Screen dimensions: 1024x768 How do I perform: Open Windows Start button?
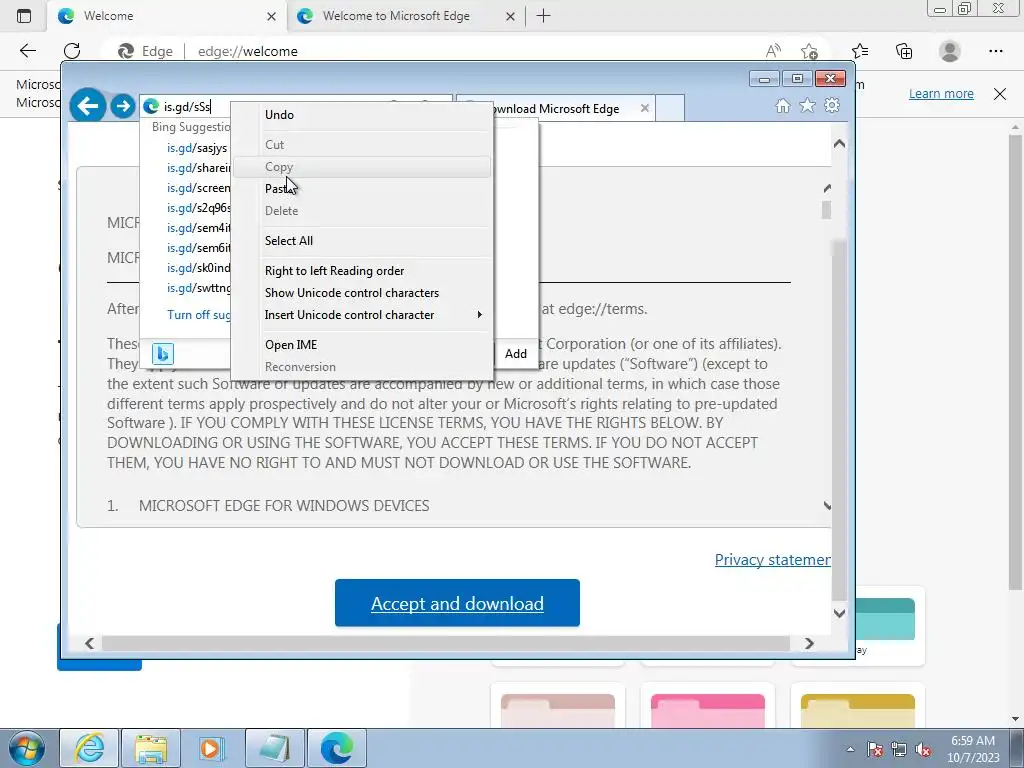(x=26, y=748)
